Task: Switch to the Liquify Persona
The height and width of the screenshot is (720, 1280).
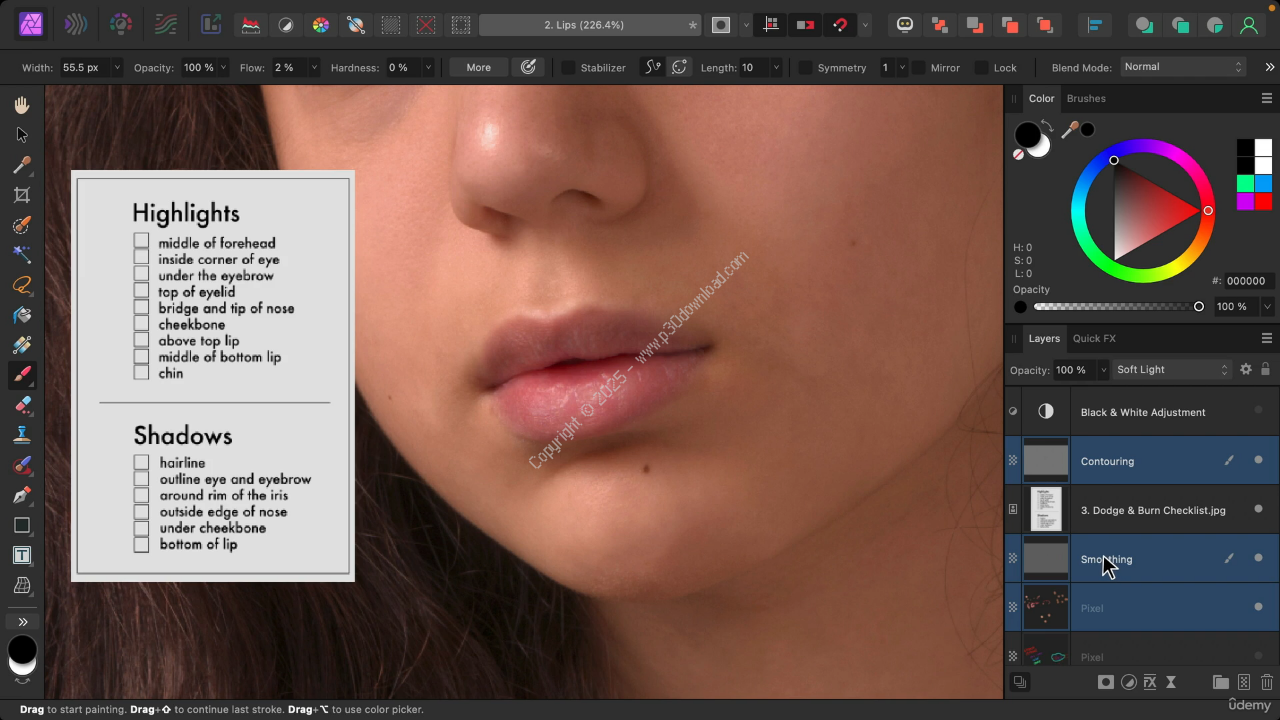Action: [x=75, y=25]
